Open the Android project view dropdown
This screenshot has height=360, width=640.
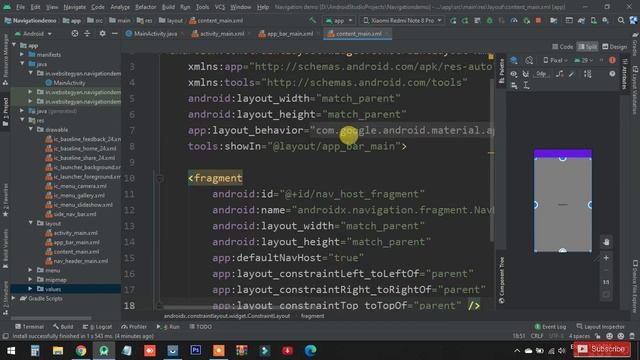point(33,34)
